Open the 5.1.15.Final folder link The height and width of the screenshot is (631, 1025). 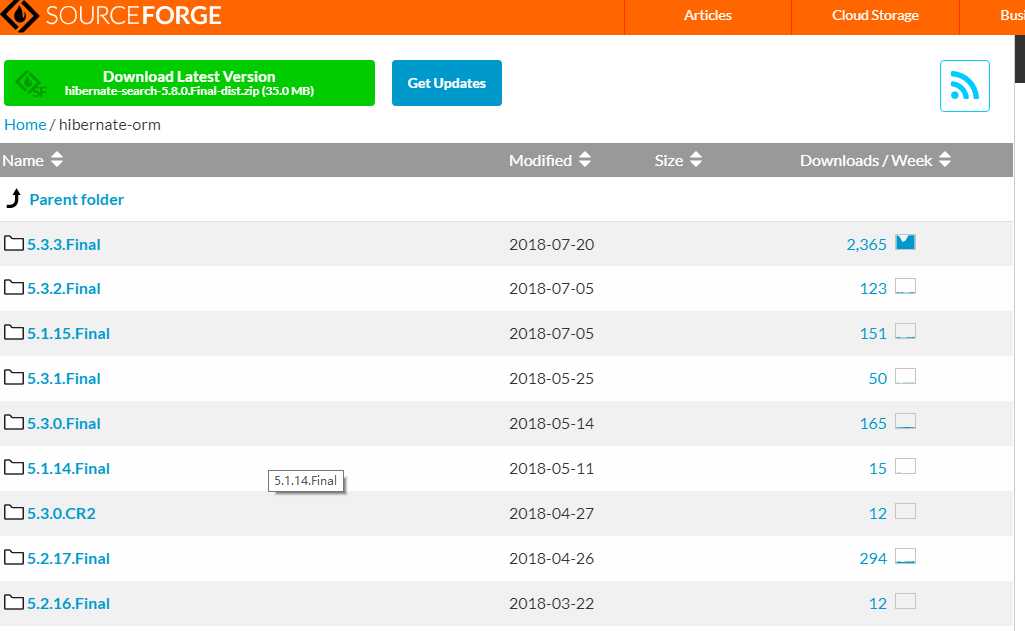(68, 333)
